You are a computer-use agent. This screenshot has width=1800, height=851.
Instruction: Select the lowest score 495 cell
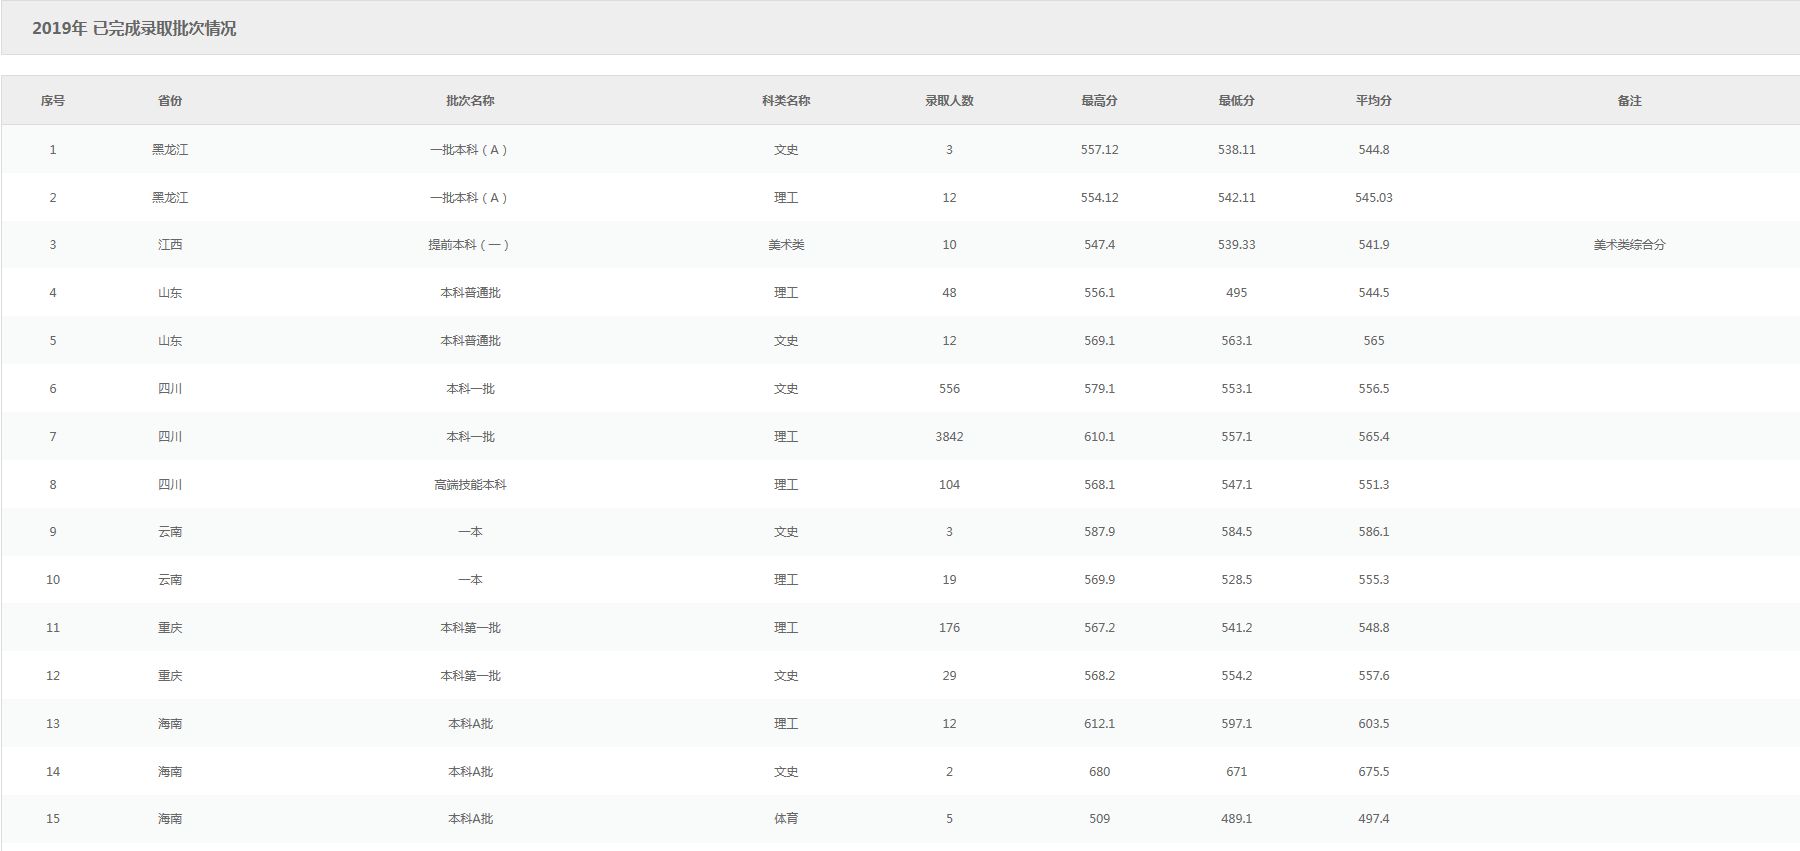click(1236, 293)
